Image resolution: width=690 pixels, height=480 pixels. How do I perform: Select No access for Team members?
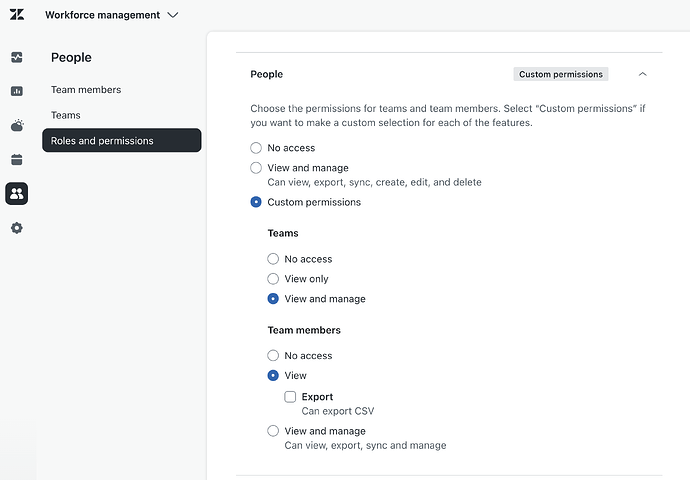(273, 355)
